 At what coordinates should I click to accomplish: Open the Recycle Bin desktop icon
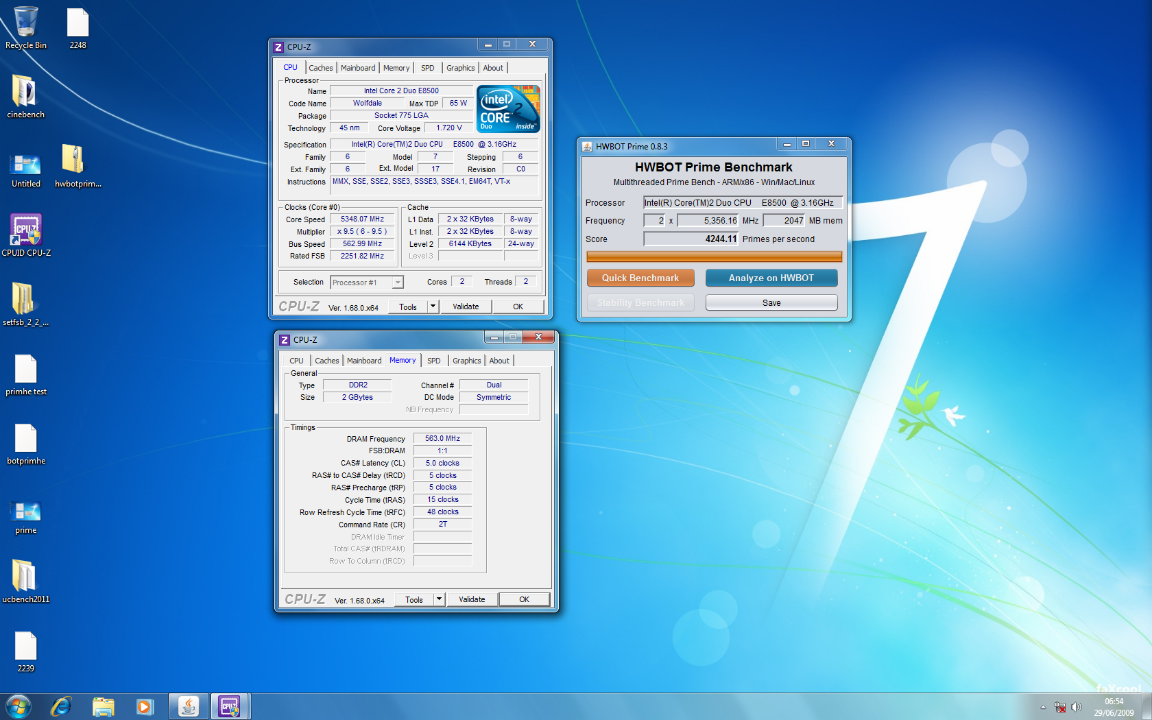[x=26, y=28]
